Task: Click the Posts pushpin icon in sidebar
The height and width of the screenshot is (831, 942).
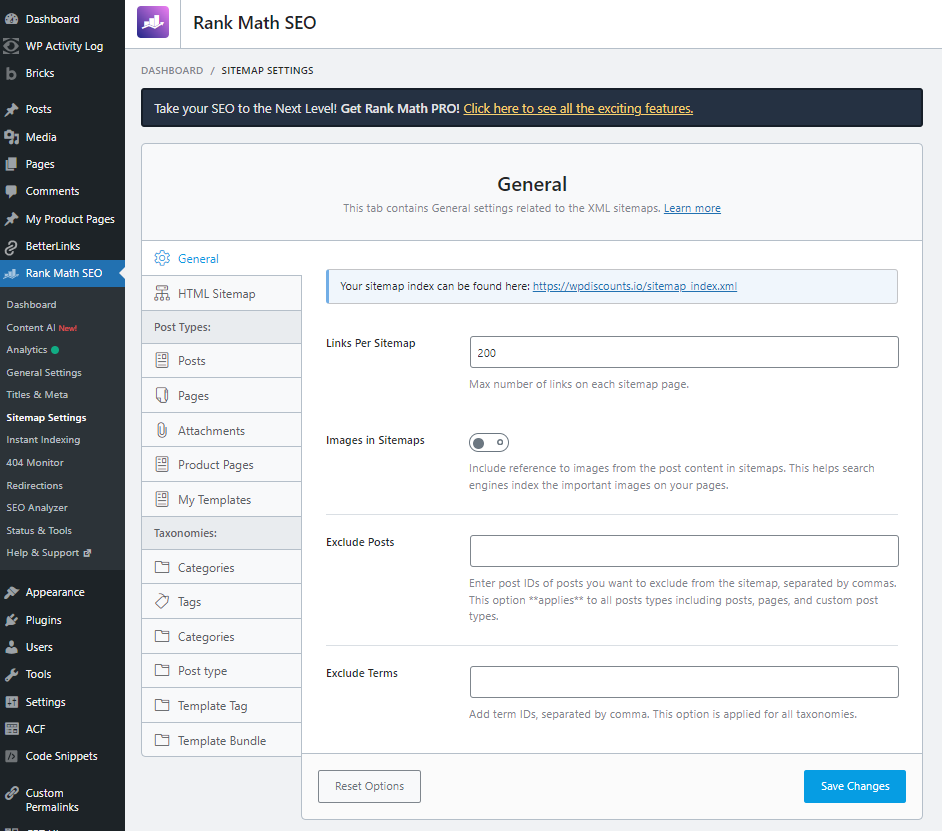Action: 11,109
